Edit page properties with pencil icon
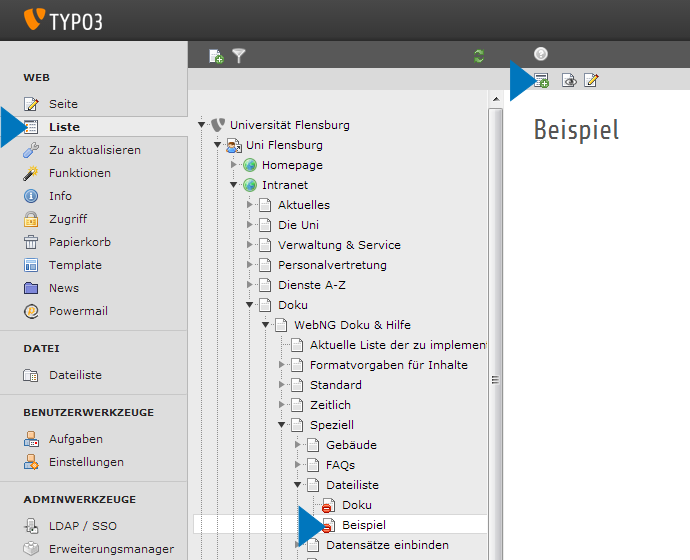The height and width of the screenshot is (560, 690). pos(592,81)
